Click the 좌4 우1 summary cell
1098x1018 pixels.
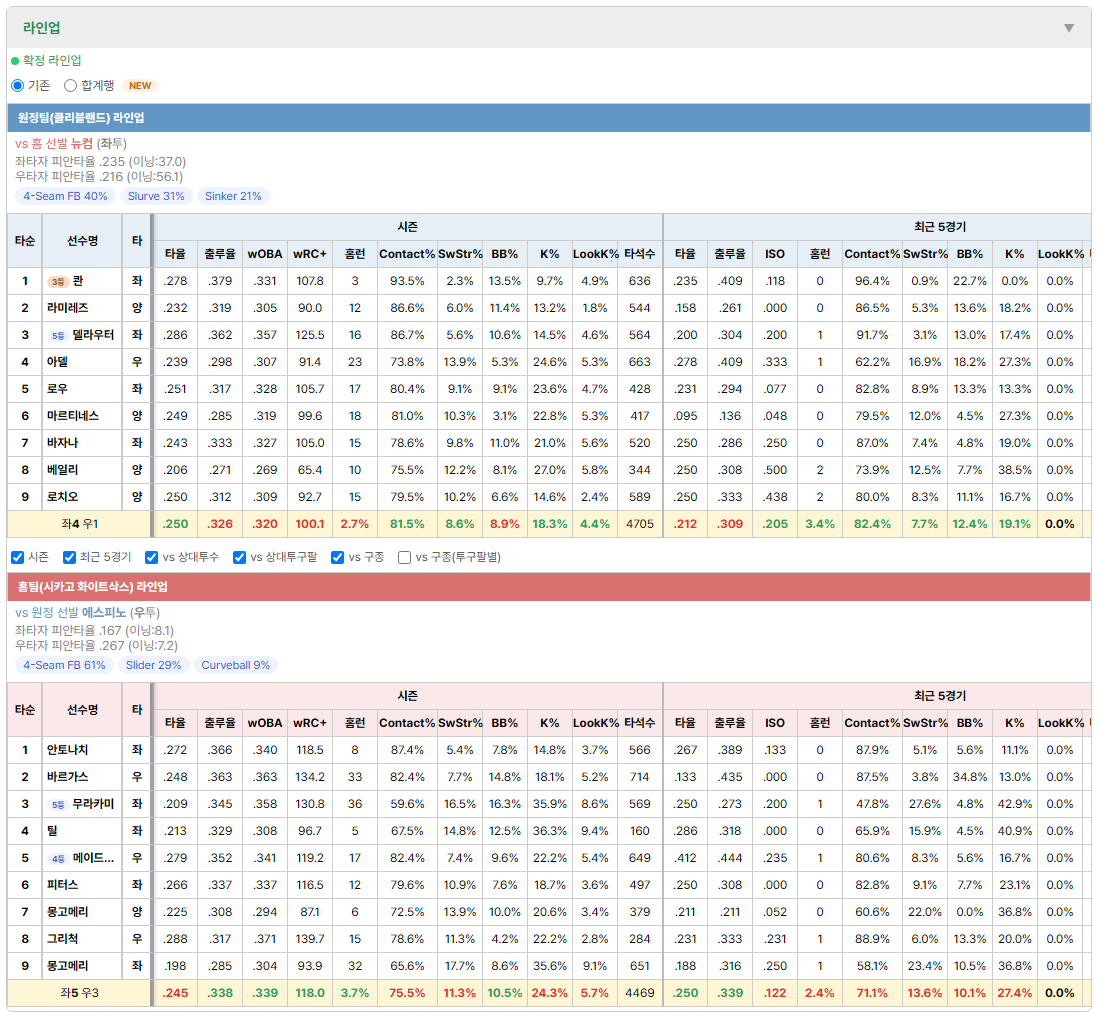79,524
